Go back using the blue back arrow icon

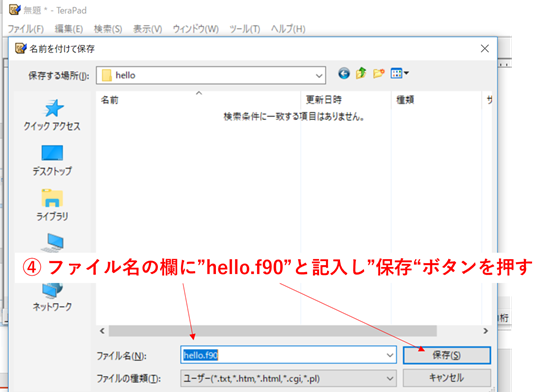[x=344, y=73]
